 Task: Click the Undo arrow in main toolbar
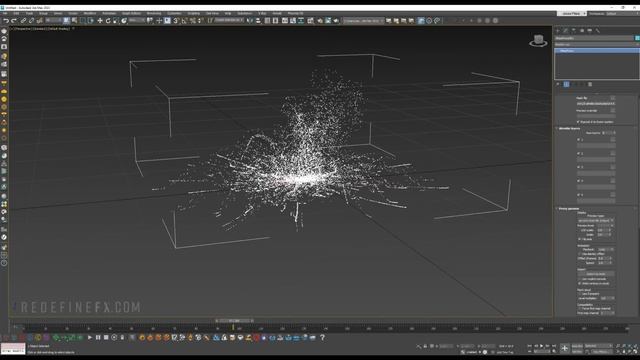pyautogui.click(x=6, y=20)
